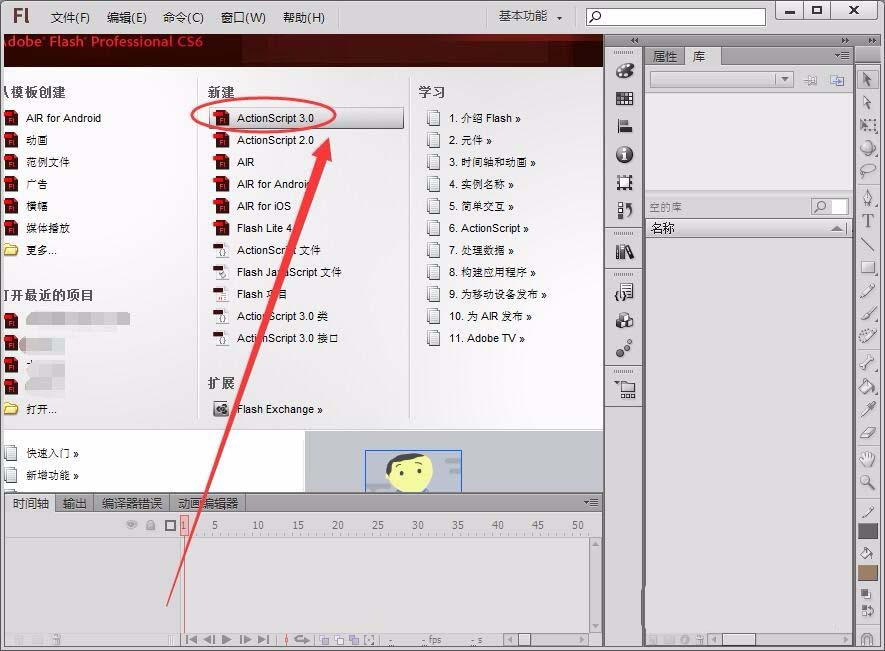Switch to the 属性 tab
885x651 pixels.
tap(664, 56)
